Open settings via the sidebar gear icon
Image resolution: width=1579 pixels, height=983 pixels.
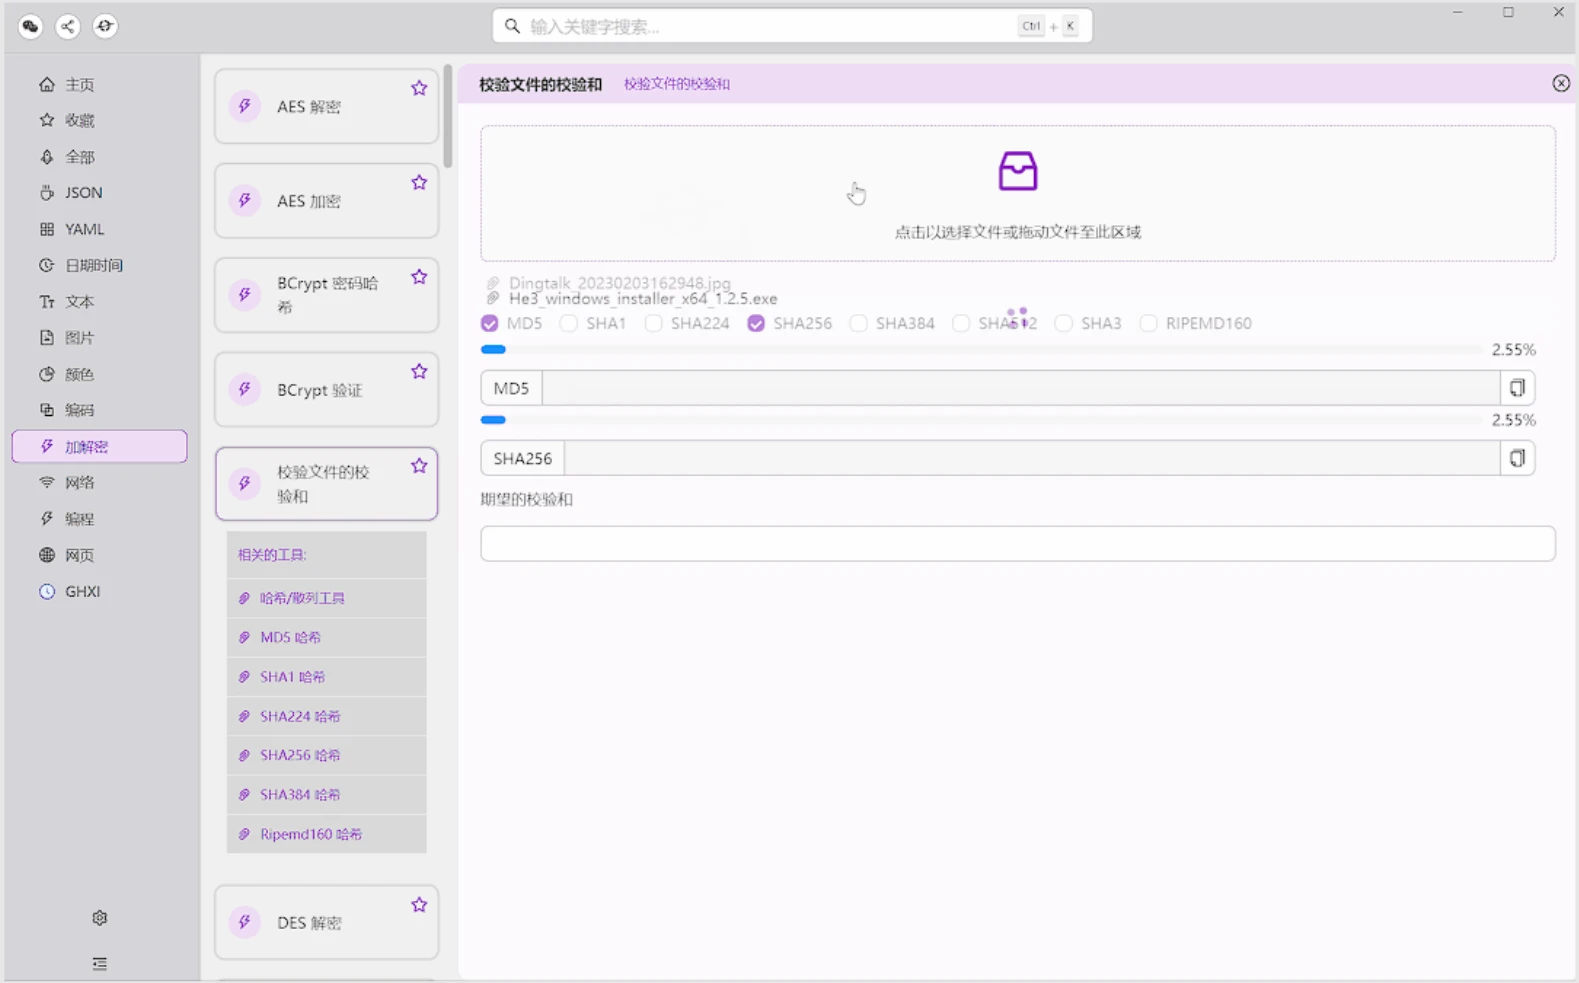click(x=99, y=918)
